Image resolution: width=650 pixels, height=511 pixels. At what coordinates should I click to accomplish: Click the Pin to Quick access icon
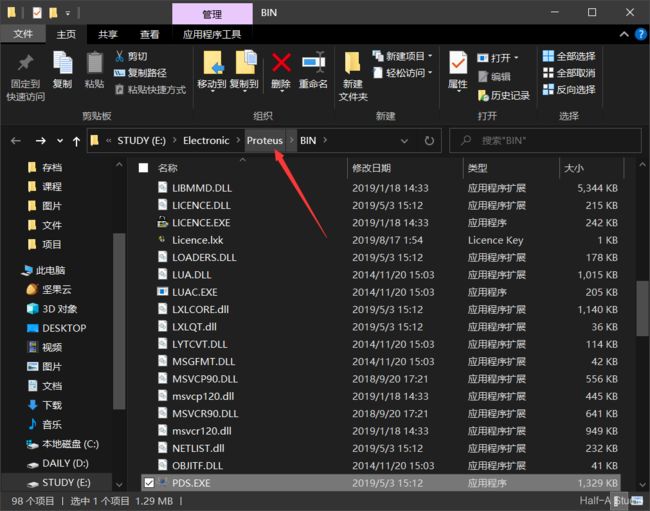coord(25,64)
